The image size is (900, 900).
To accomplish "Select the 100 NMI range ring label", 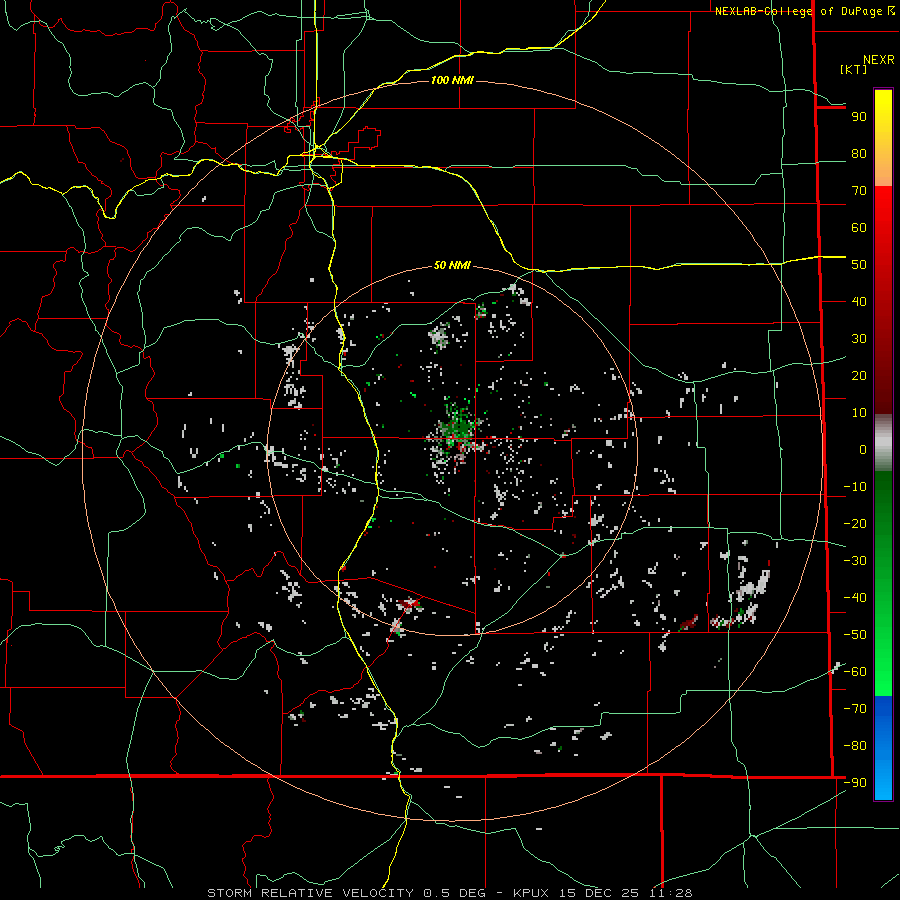I will click(x=452, y=80).
